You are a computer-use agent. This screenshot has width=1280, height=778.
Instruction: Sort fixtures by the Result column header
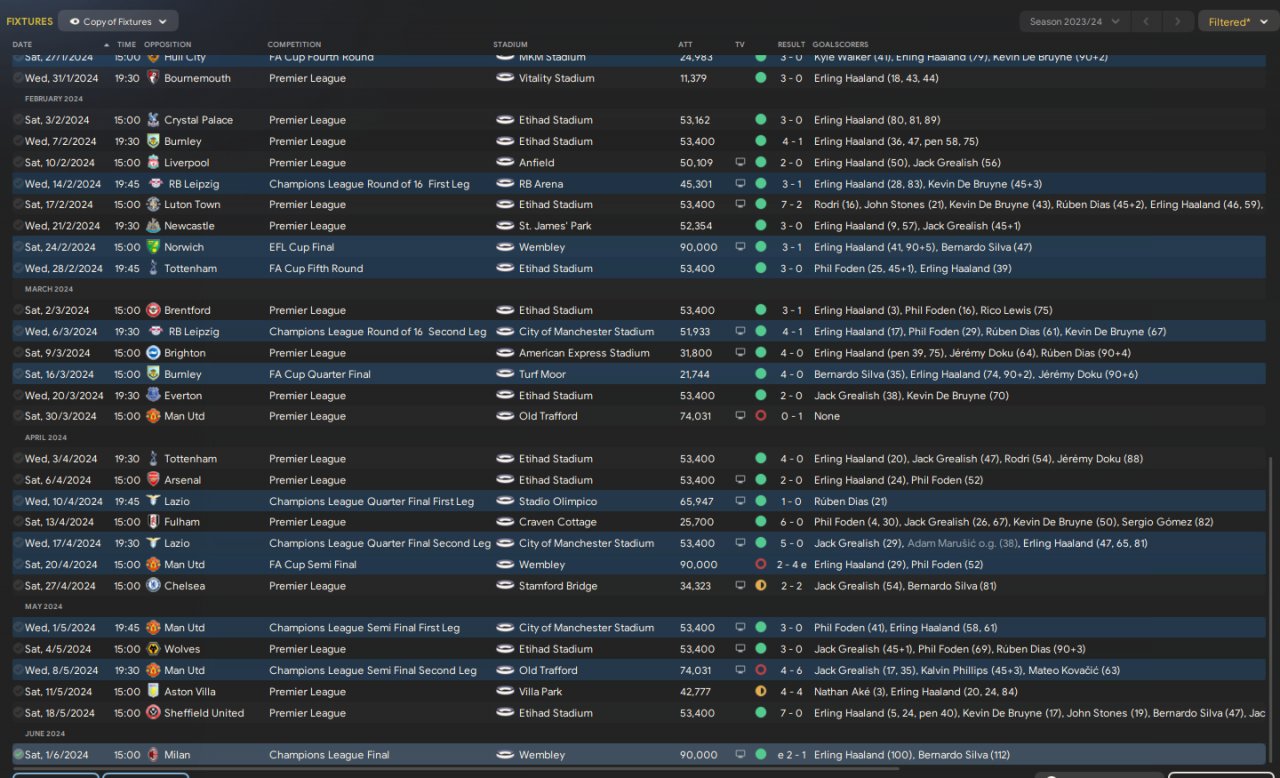(x=791, y=45)
